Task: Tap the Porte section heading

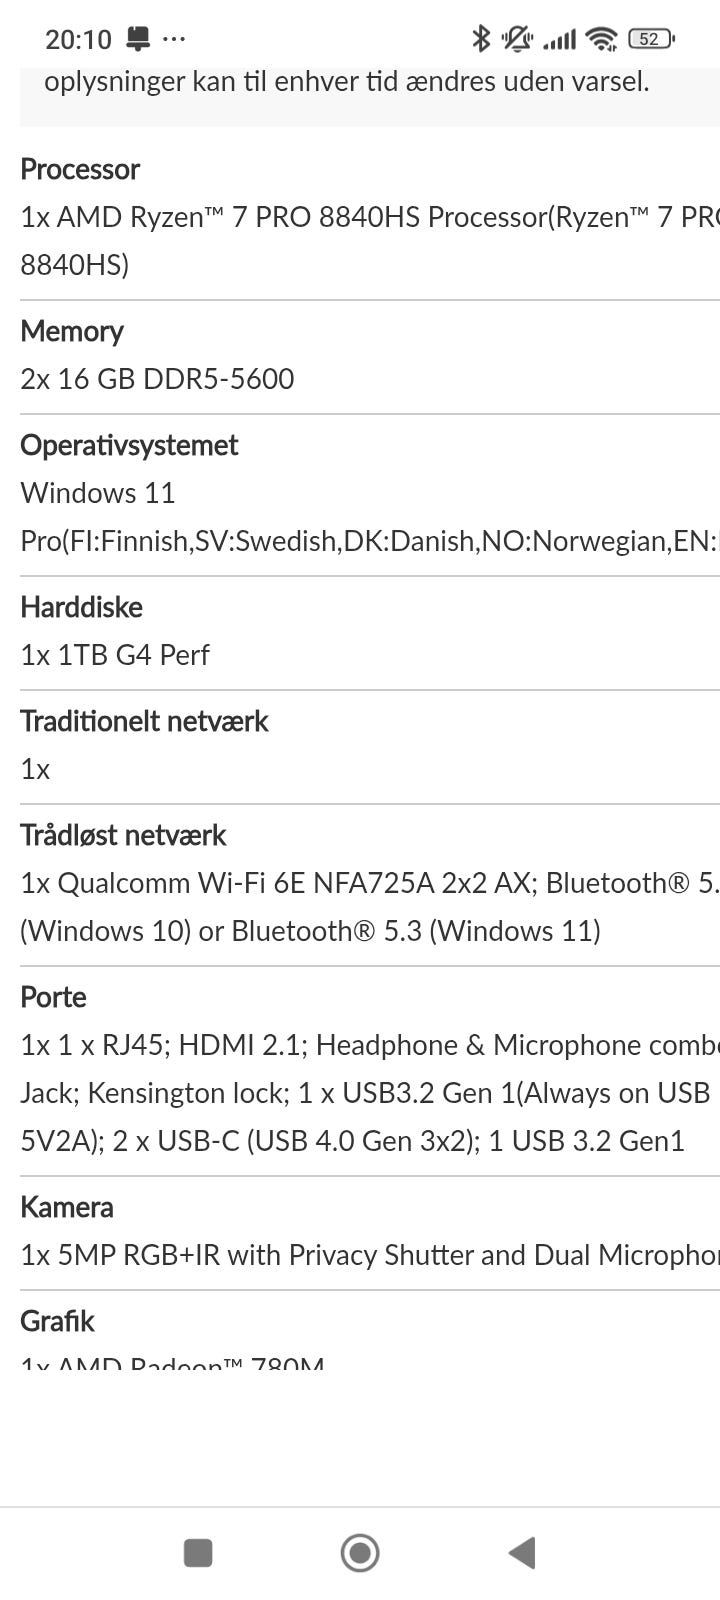Action: 53,997
